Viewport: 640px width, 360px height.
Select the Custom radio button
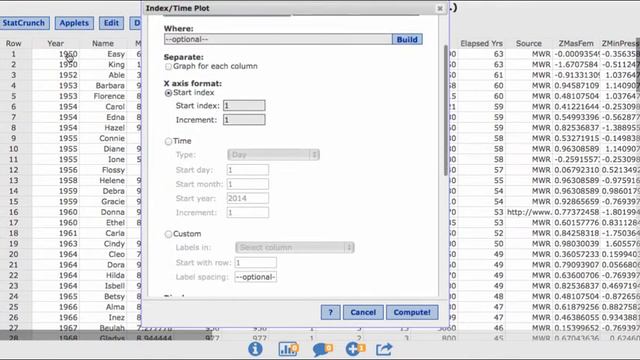coord(168,234)
